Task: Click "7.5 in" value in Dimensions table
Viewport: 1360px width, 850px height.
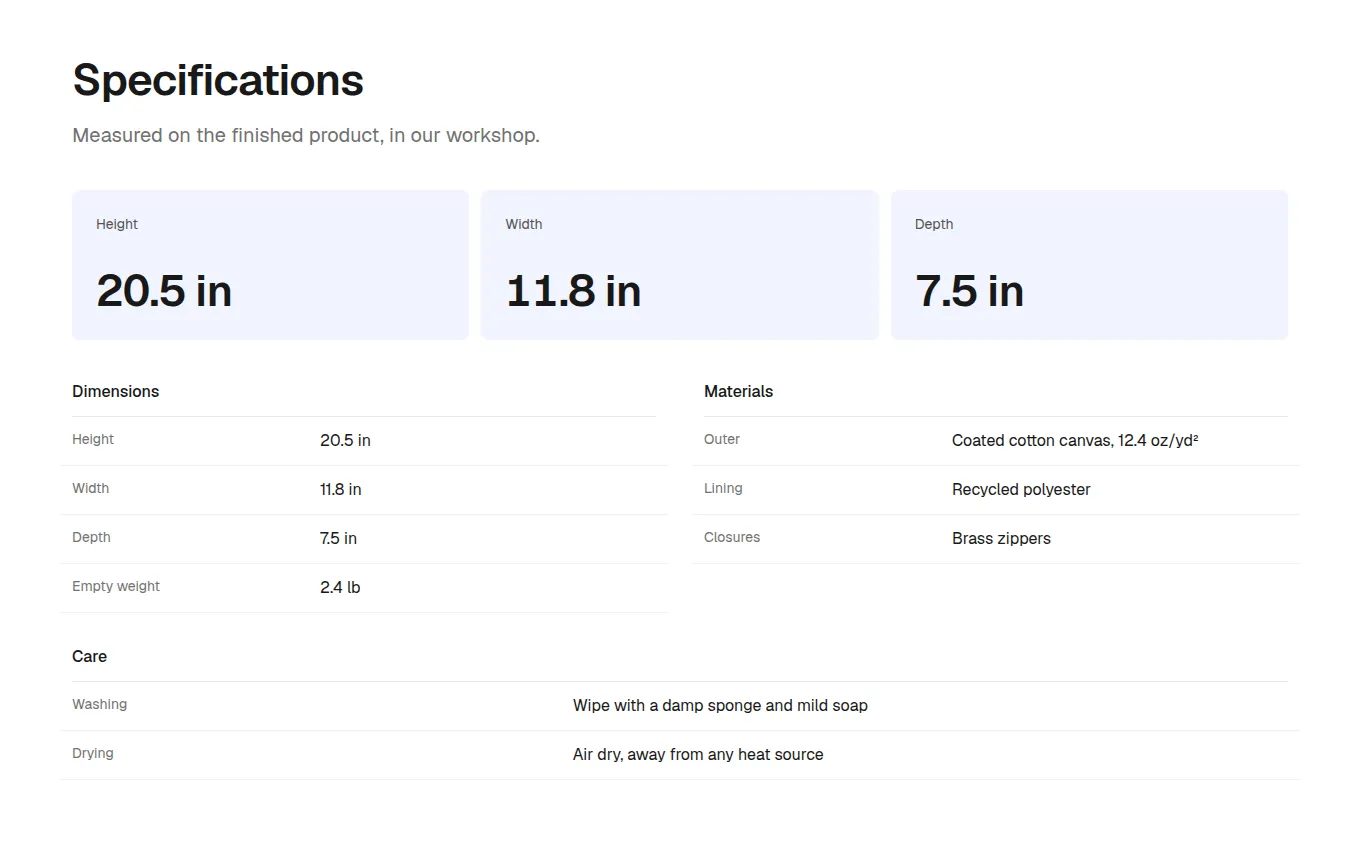Action: [x=338, y=538]
